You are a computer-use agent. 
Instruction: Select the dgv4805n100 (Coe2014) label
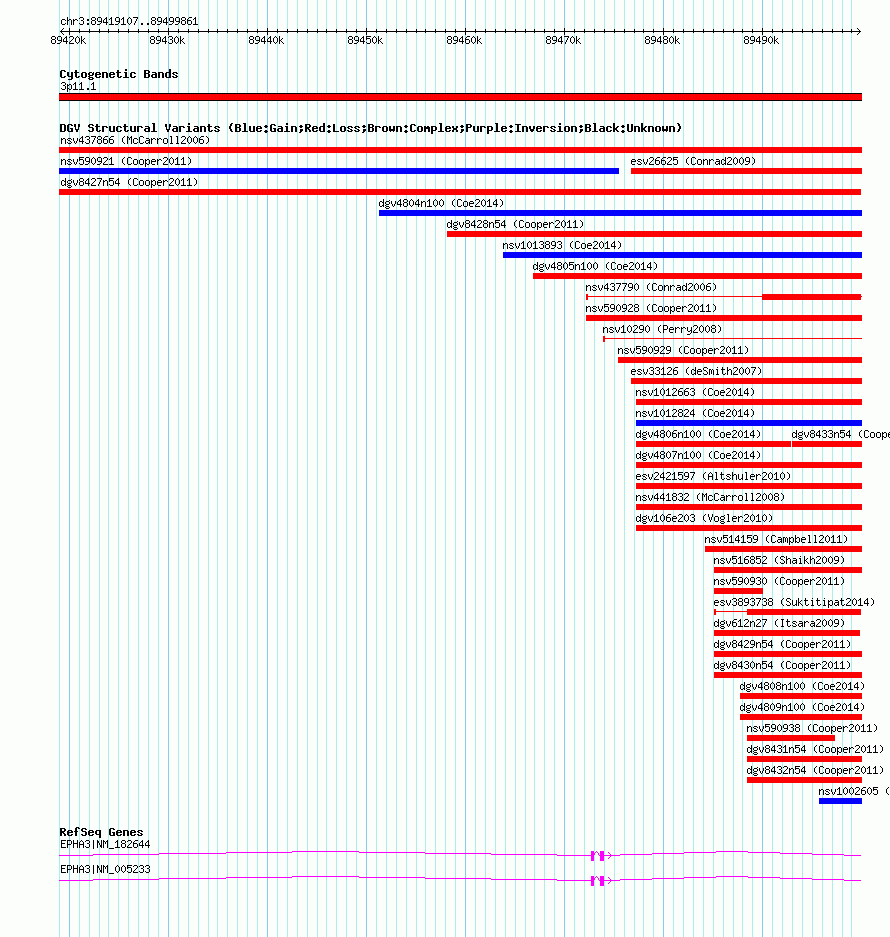(x=595, y=265)
